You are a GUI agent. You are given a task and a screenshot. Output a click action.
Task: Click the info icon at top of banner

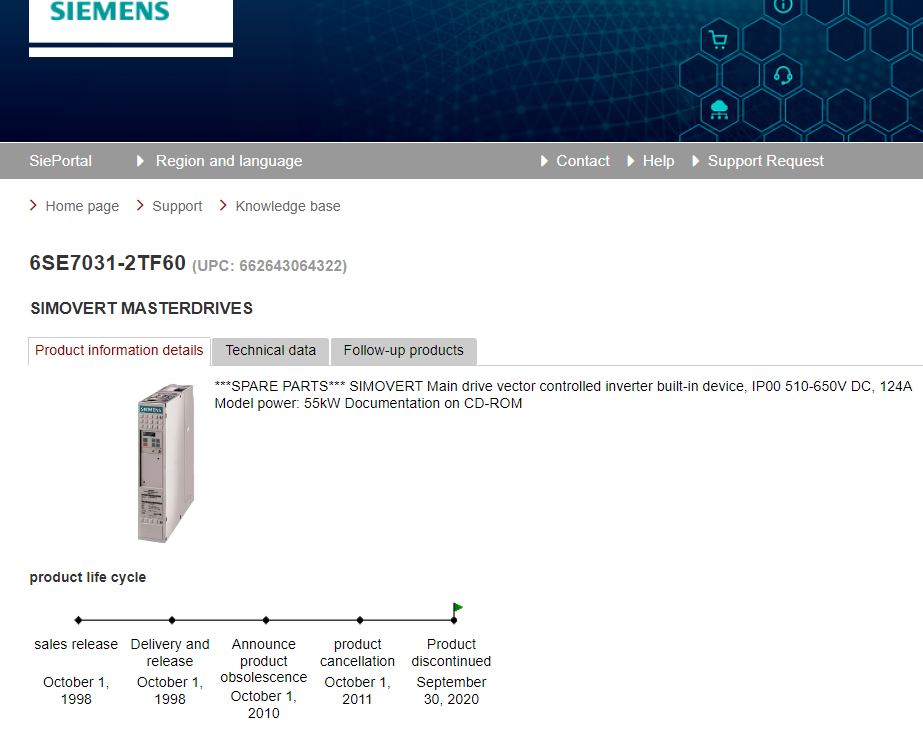[782, 5]
